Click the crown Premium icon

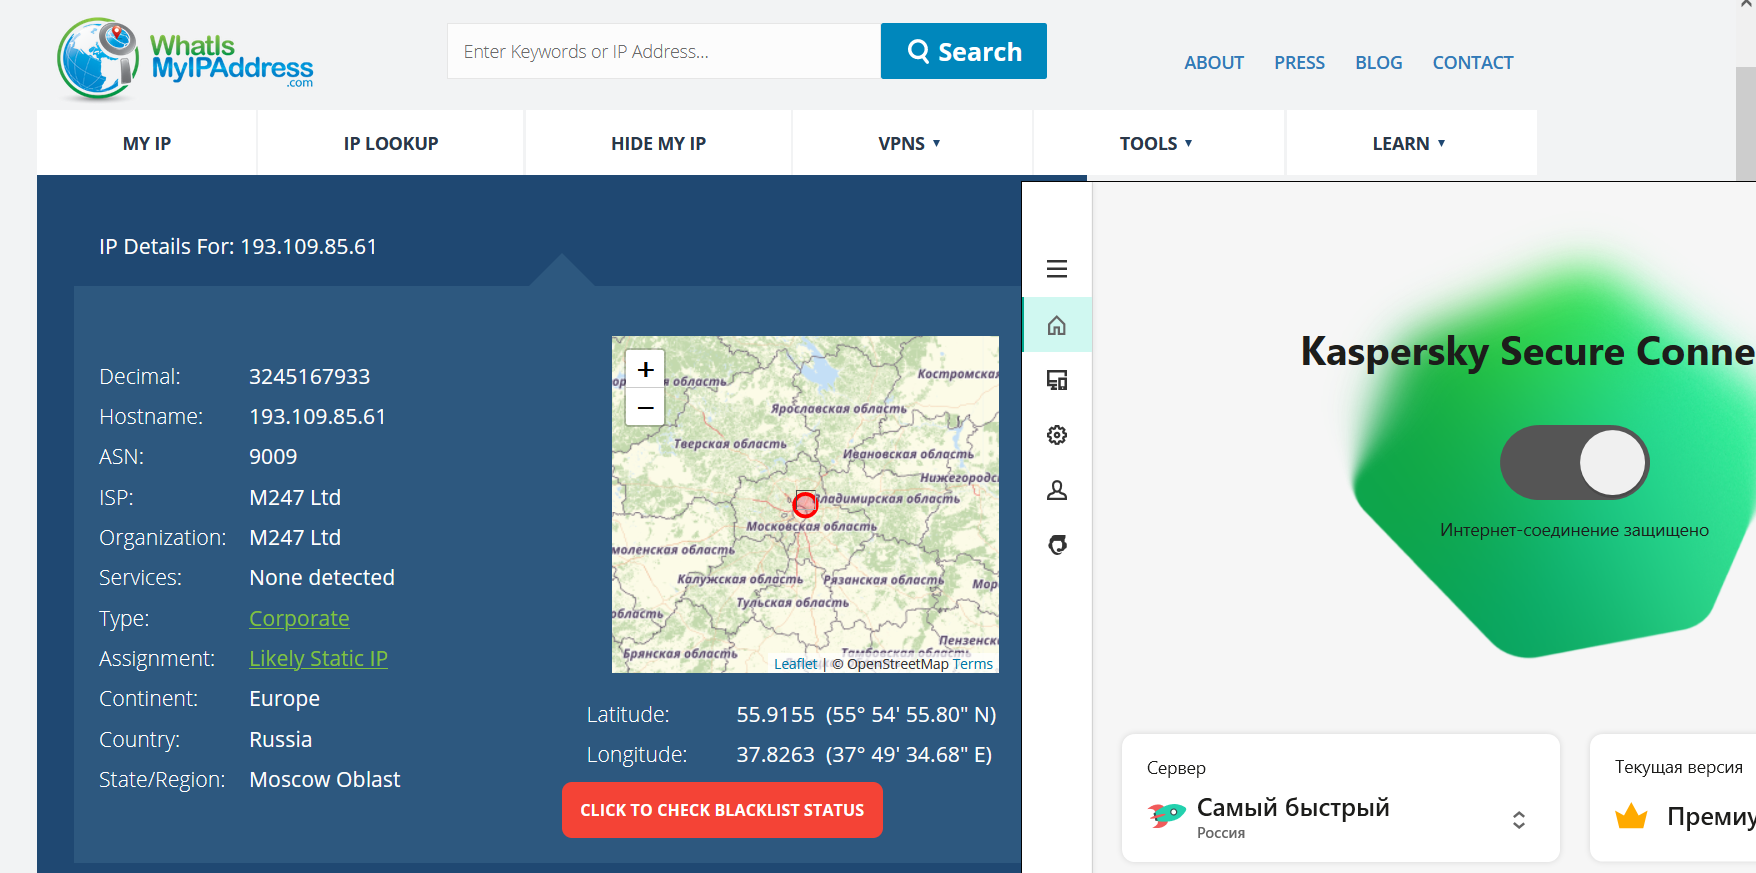(1631, 816)
